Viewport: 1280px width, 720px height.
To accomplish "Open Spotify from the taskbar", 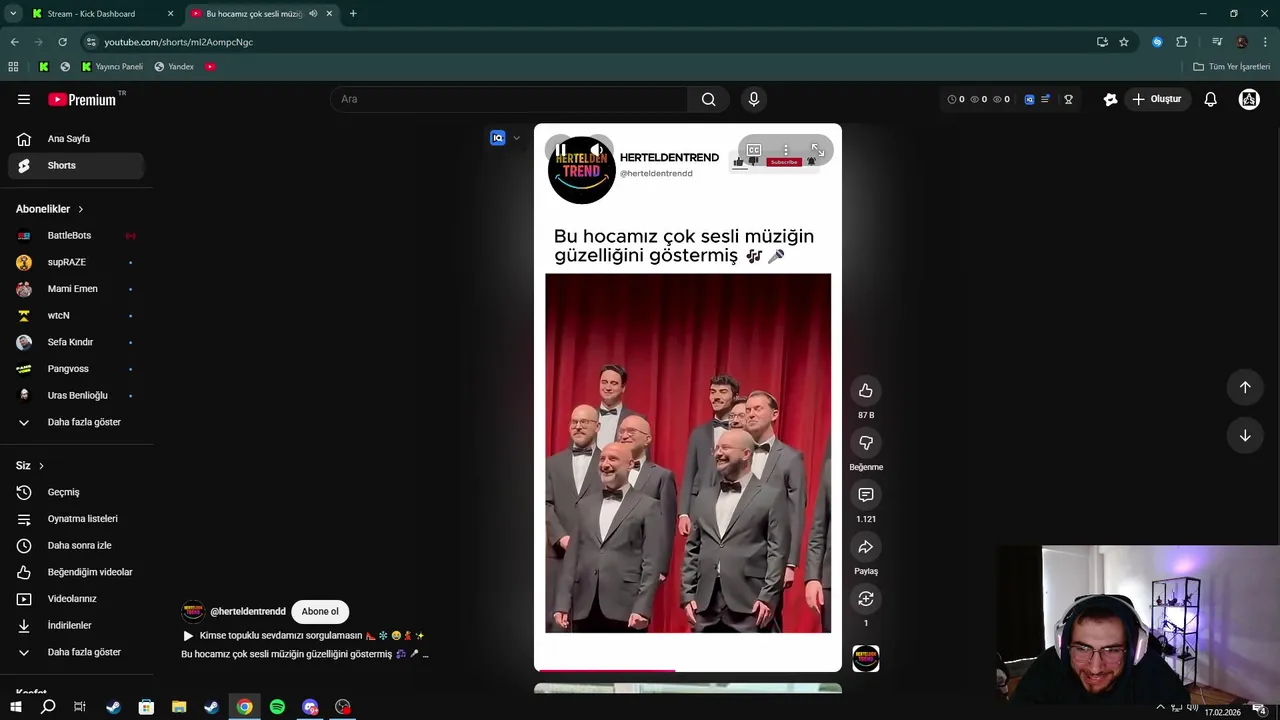I will 277,707.
